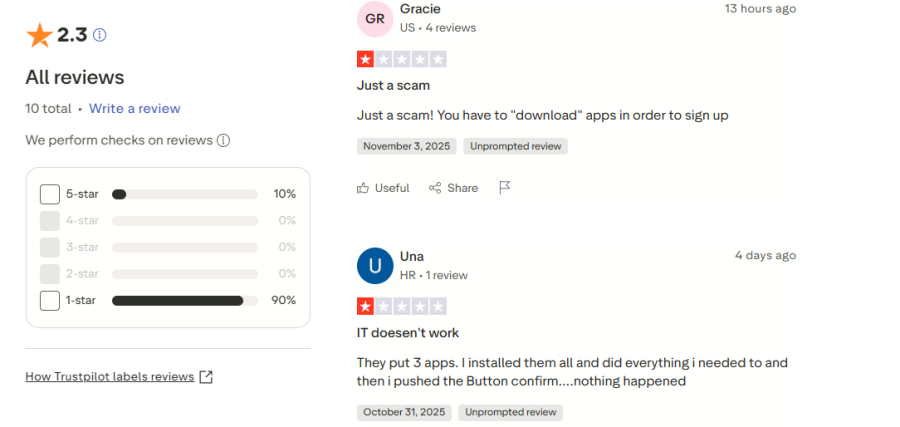Click the external link icon beside Trustpilot labels
The width and height of the screenshot is (900, 427).
[x=206, y=377]
